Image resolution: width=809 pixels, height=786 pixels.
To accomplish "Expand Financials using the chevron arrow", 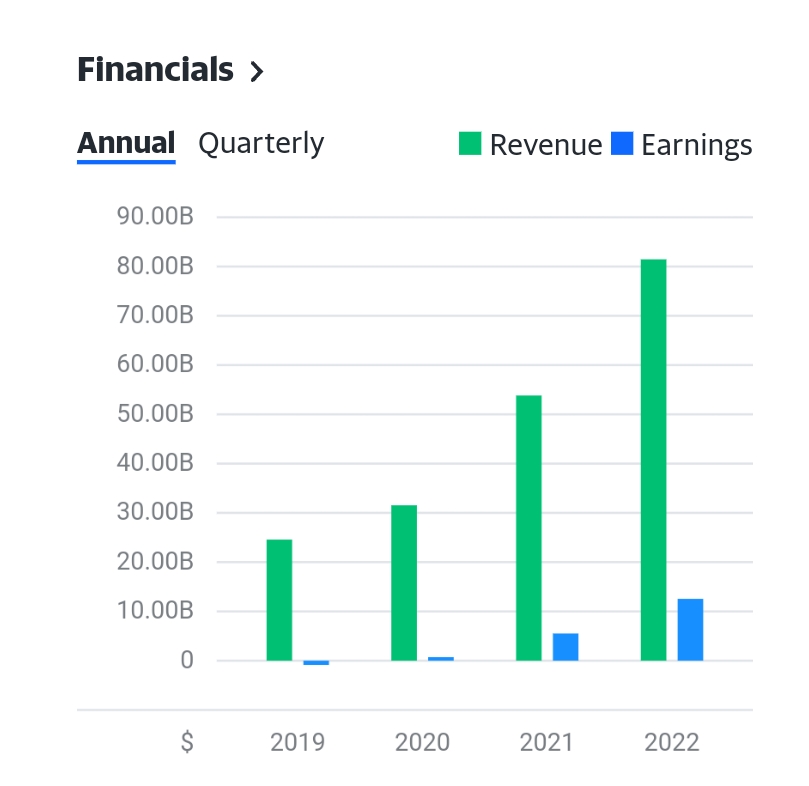I will click(257, 71).
